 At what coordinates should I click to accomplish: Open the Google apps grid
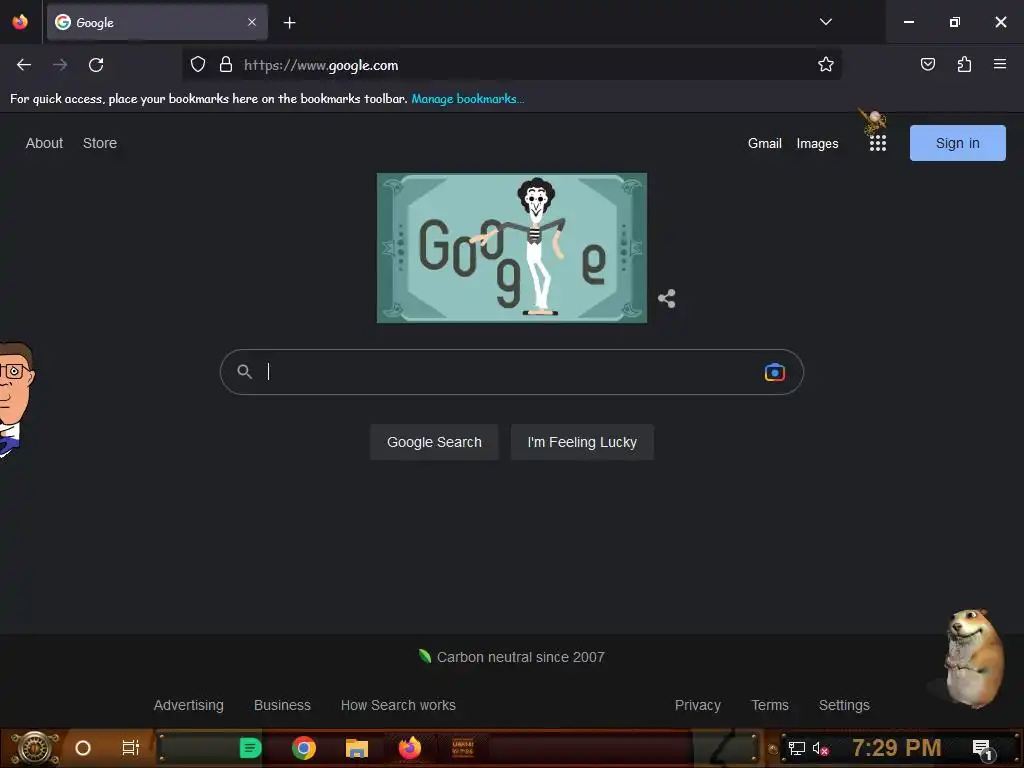(x=878, y=143)
